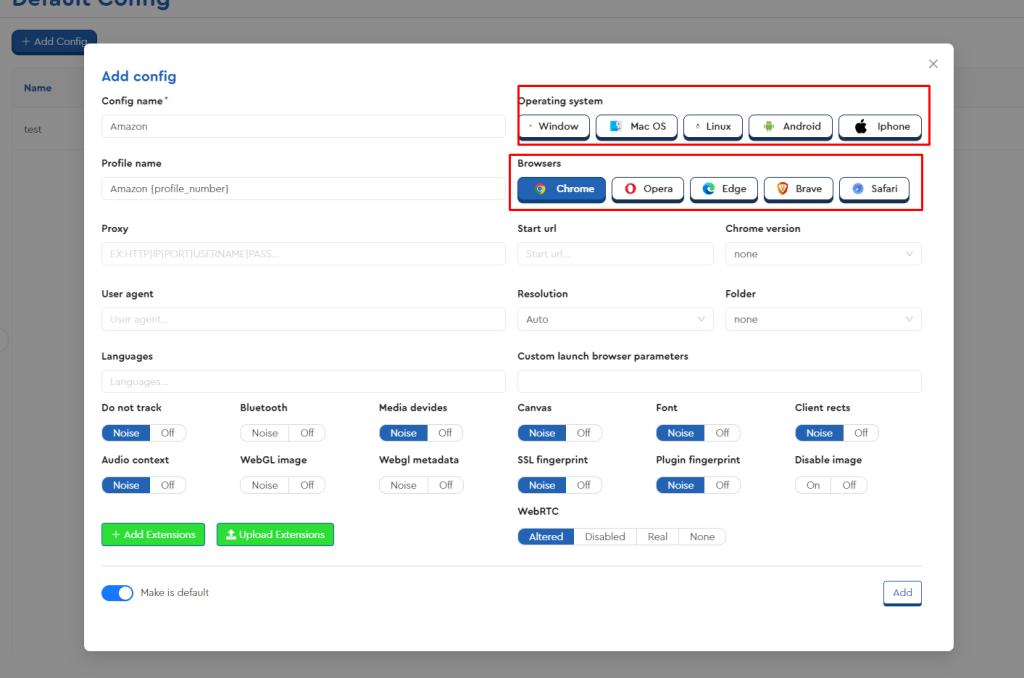Click the Name column header in background
The width and height of the screenshot is (1024, 678).
click(x=38, y=88)
